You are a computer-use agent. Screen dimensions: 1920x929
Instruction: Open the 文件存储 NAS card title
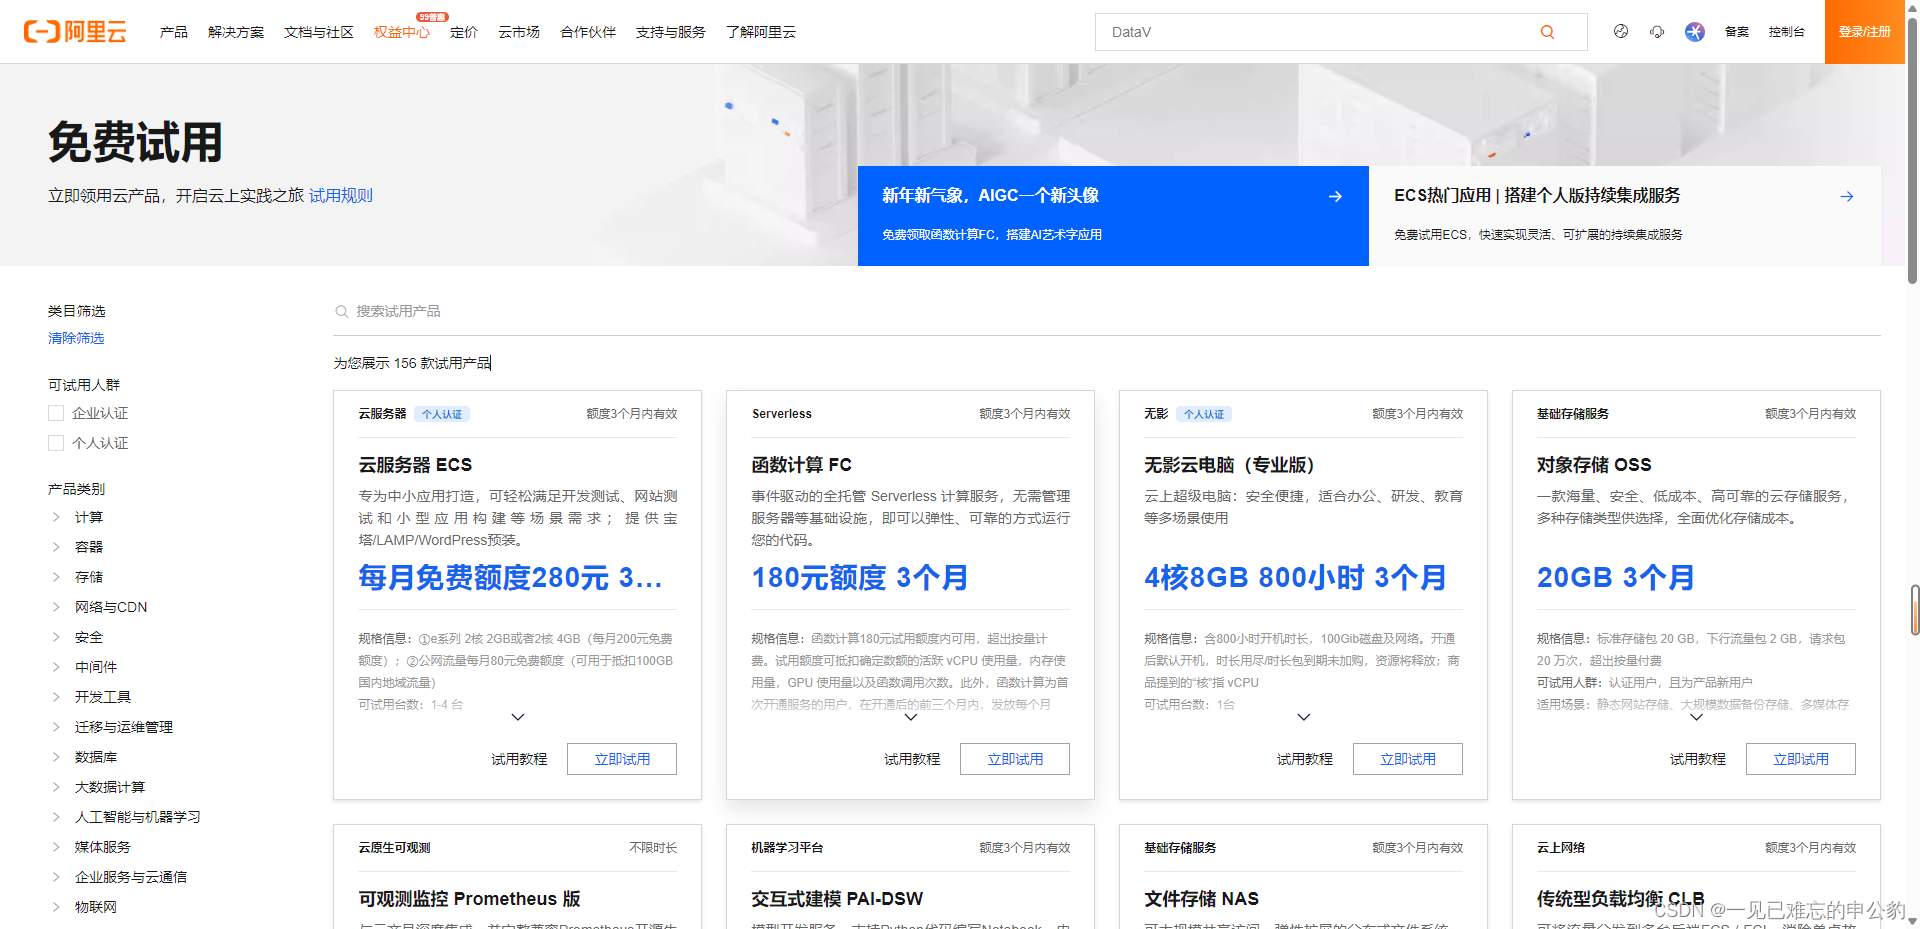tap(1202, 899)
